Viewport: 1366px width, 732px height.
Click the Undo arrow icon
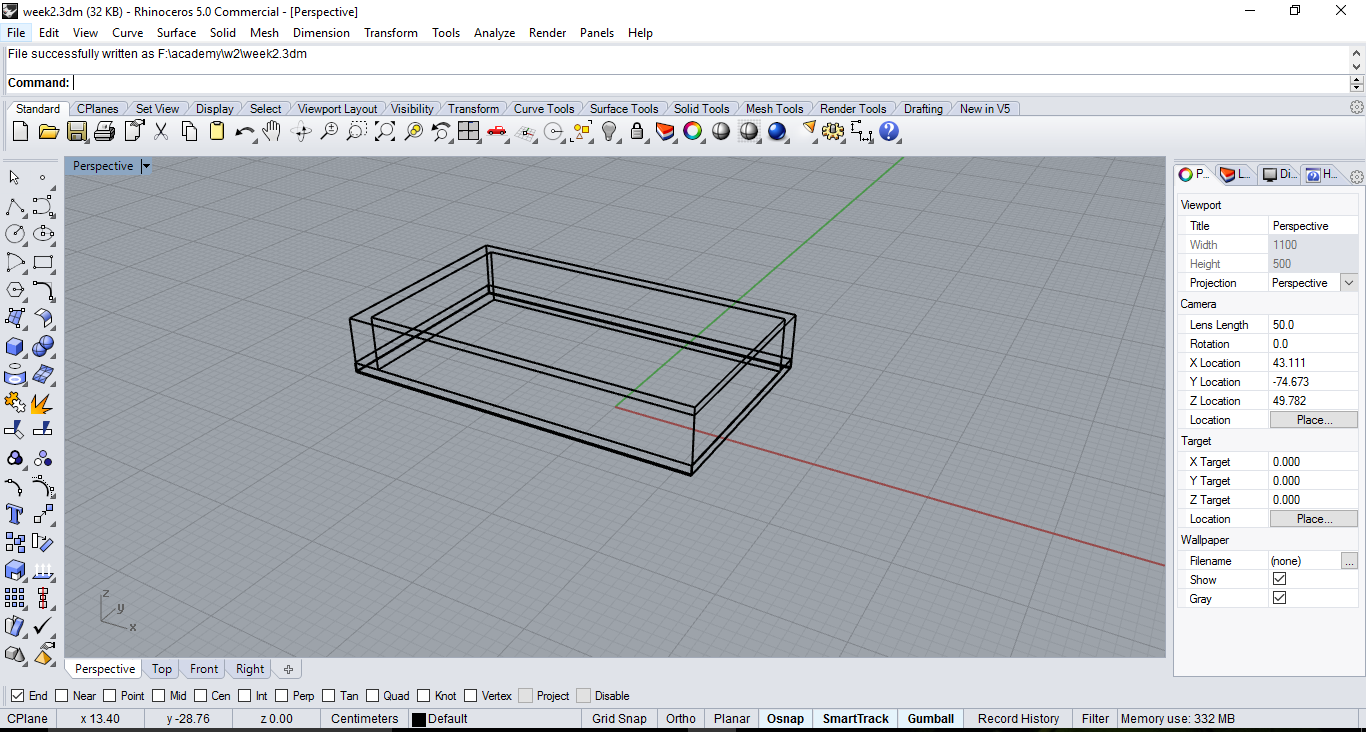244,131
